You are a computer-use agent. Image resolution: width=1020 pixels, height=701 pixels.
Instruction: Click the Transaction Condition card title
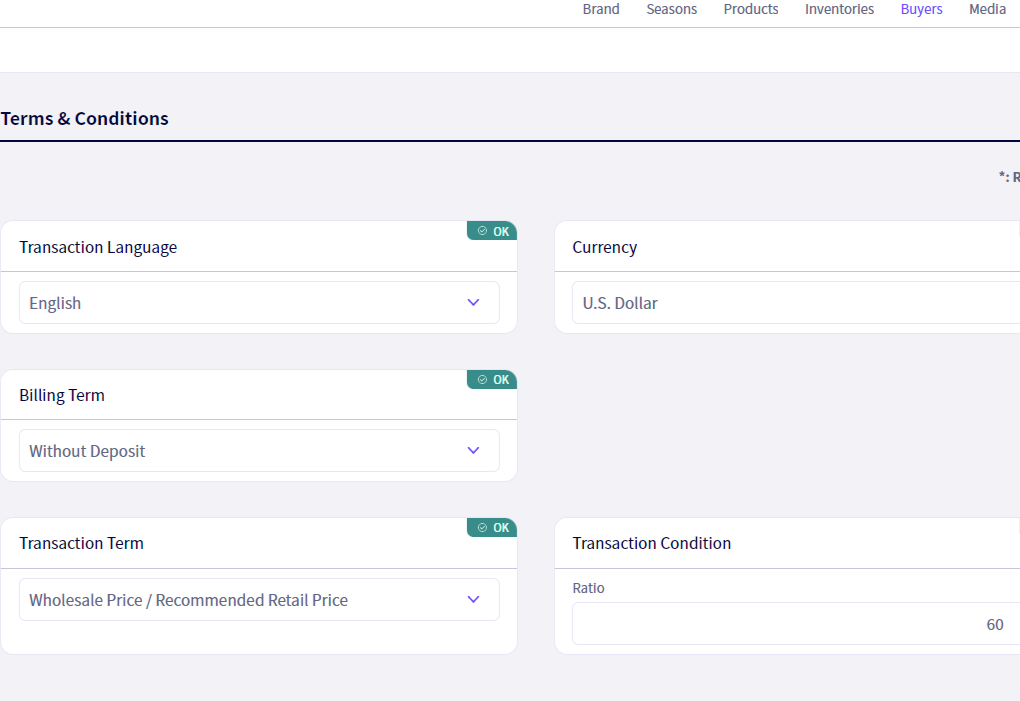[x=652, y=543]
